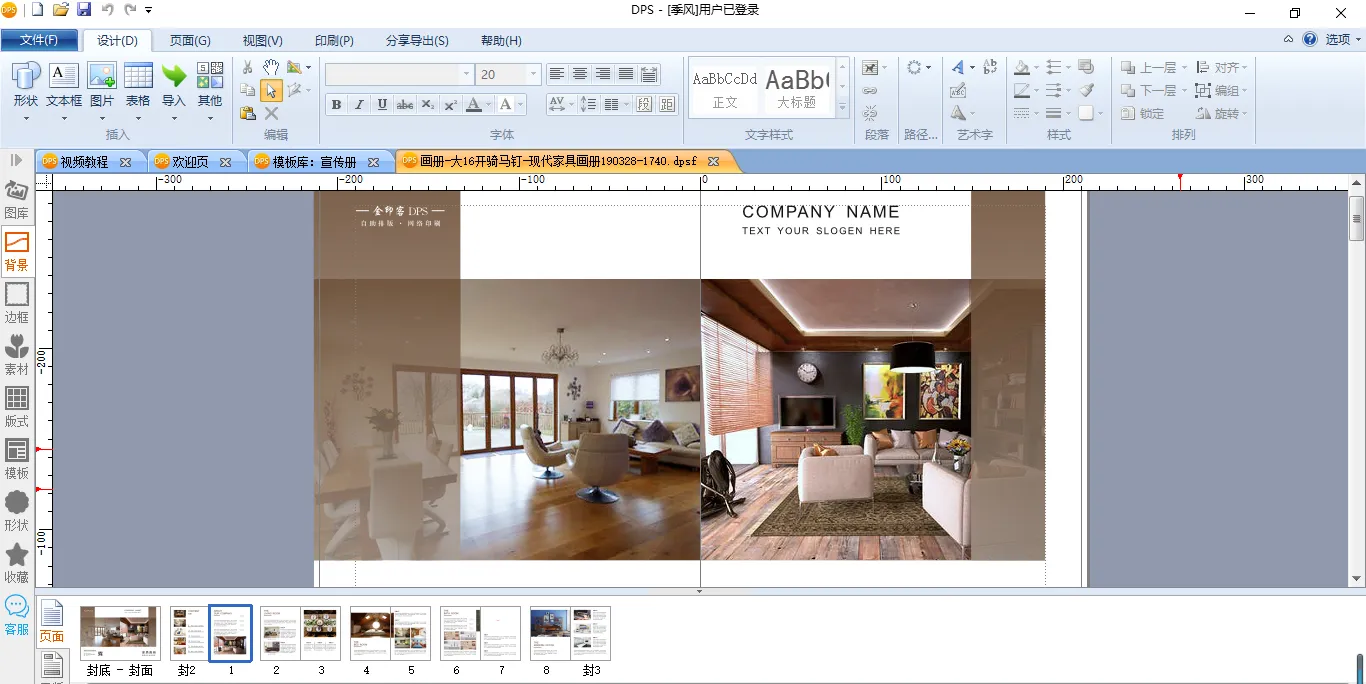Toggle bold text formatting
This screenshot has width=1366, height=684.
tap(336, 105)
